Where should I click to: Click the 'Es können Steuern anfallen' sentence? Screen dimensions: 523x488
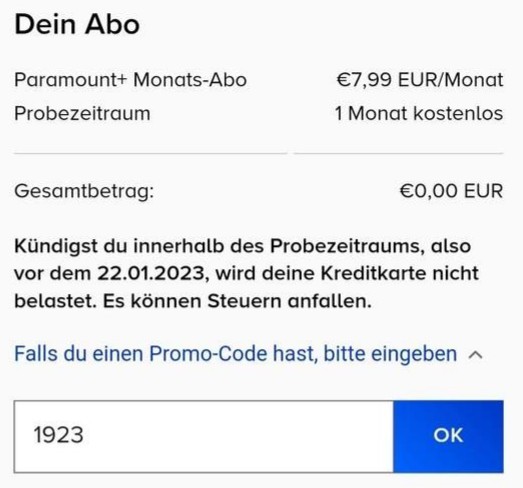pos(237,301)
